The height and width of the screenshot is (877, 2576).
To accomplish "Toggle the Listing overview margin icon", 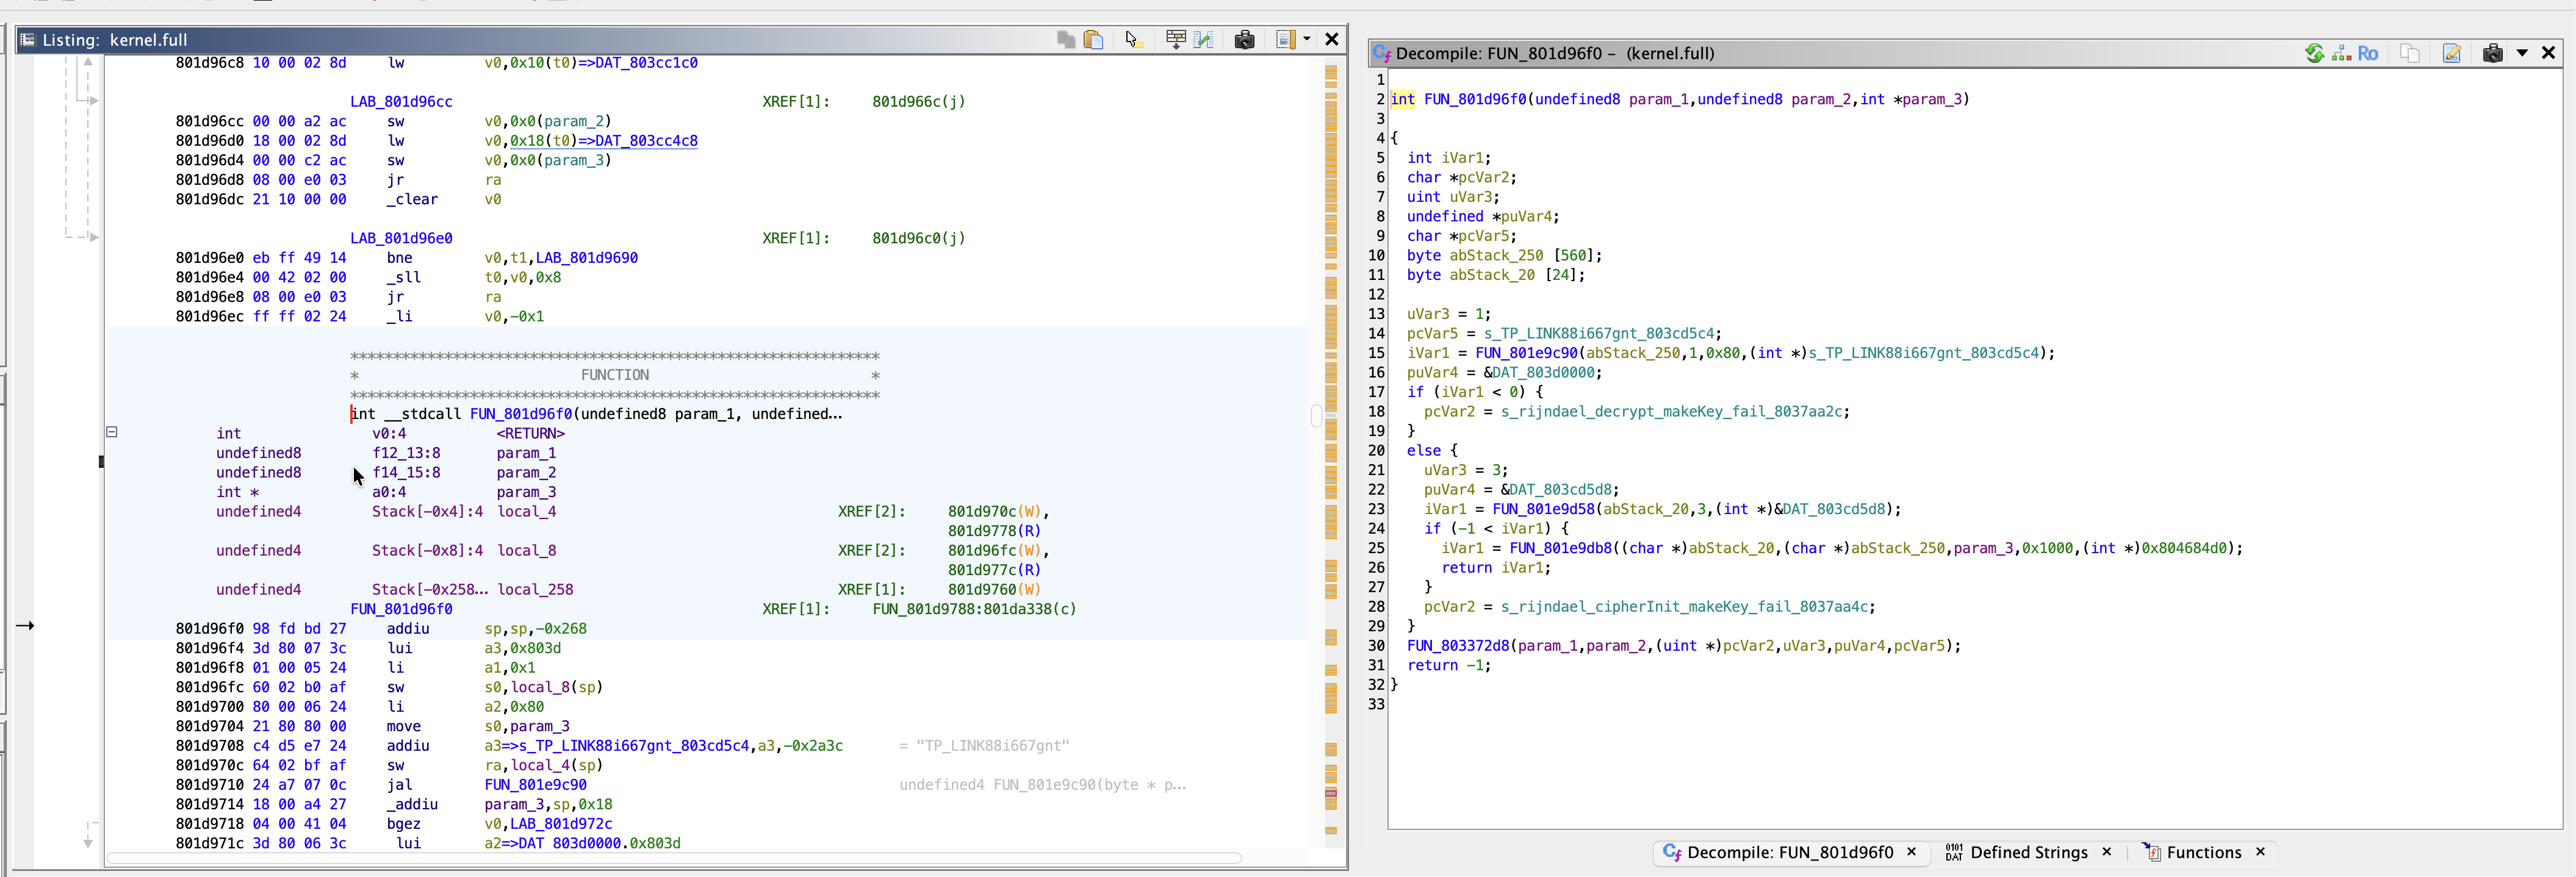I will [1286, 40].
